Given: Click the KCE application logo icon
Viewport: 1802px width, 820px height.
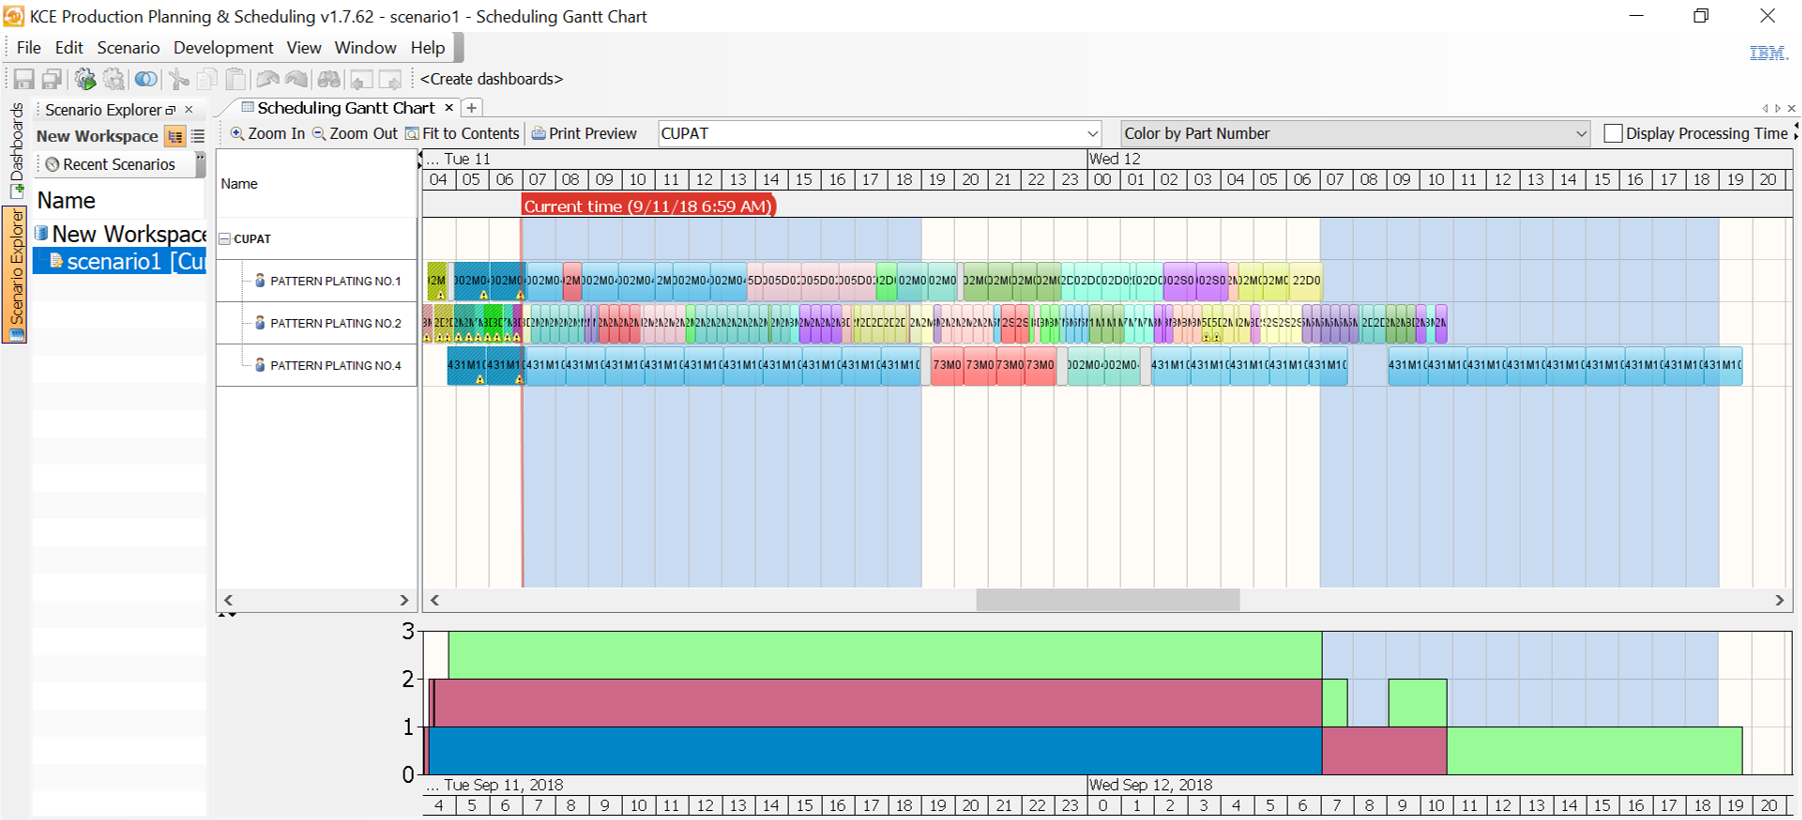Looking at the screenshot, I should [x=14, y=16].
